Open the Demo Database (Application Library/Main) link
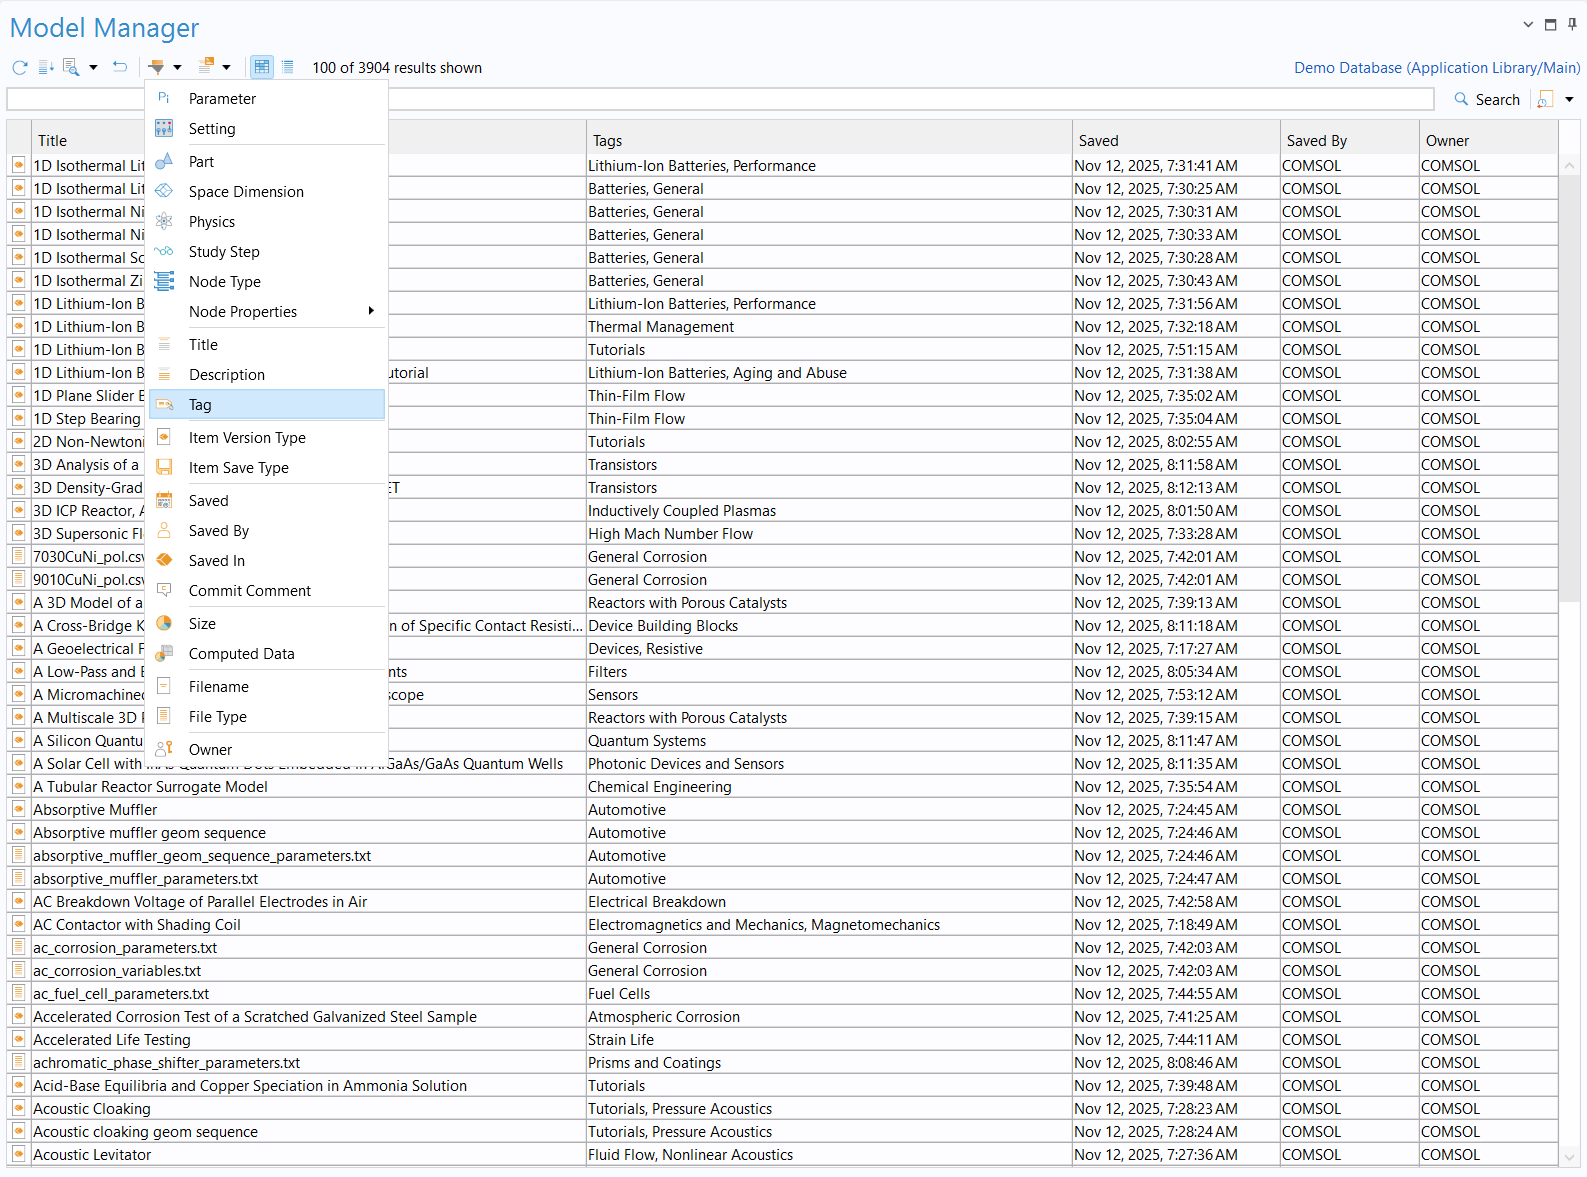The height and width of the screenshot is (1177, 1587). tap(1437, 68)
